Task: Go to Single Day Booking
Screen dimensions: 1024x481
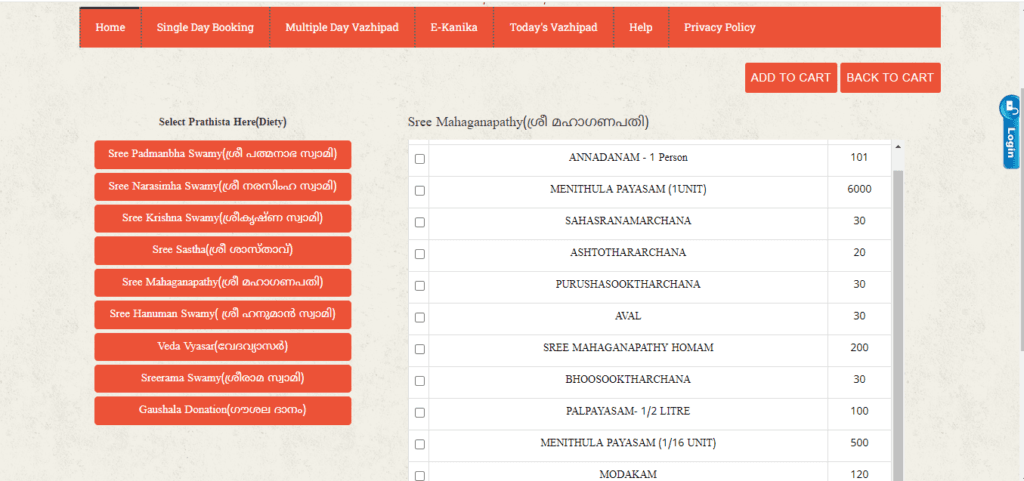Action: [205, 28]
